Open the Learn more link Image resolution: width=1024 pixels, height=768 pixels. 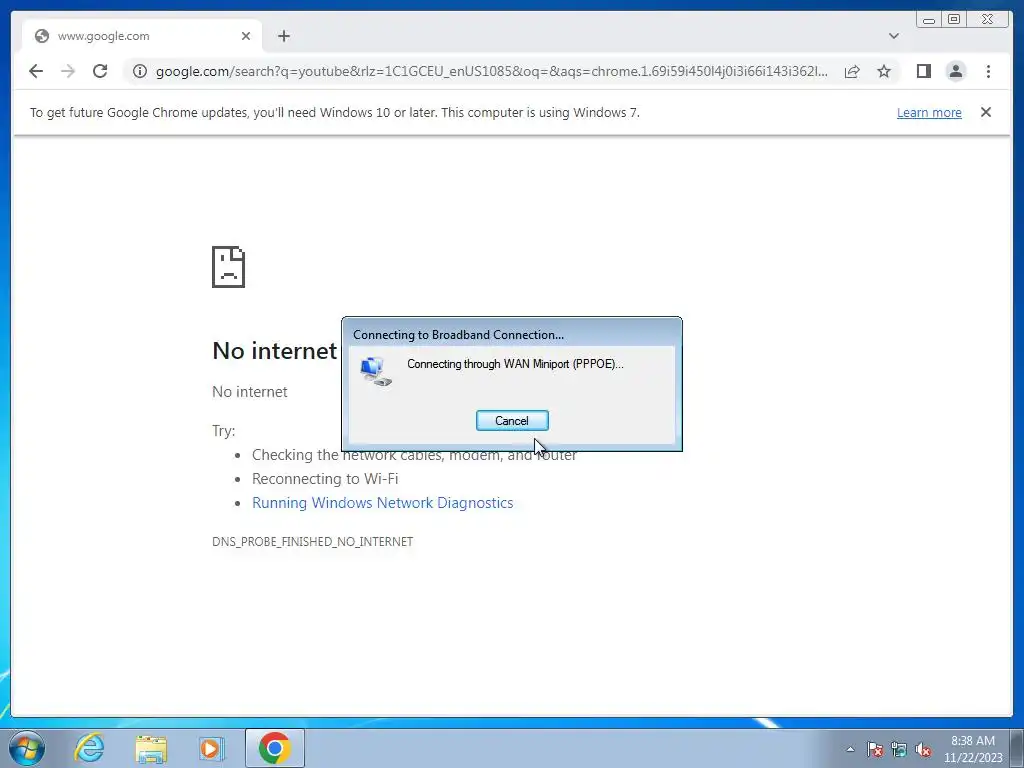(929, 112)
